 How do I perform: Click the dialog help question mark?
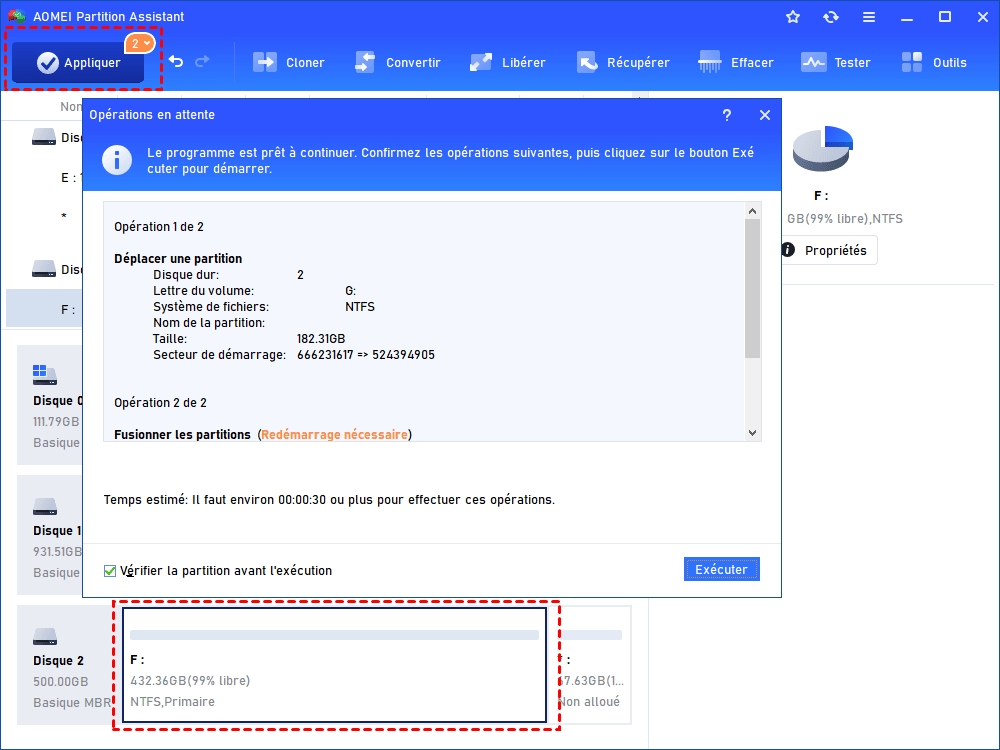click(x=727, y=115)
